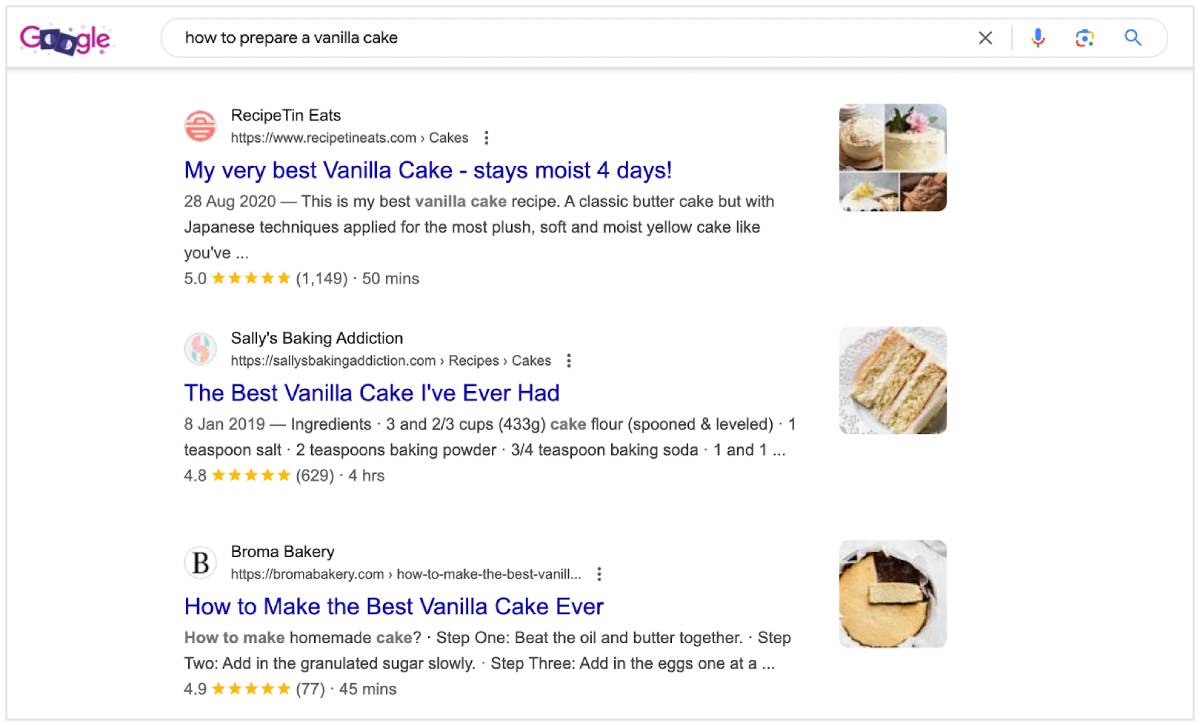Click the sallysbakingaddiction.com breadcrumb URL
Screen dimensions: 1200x726
(x=390, y=361)
